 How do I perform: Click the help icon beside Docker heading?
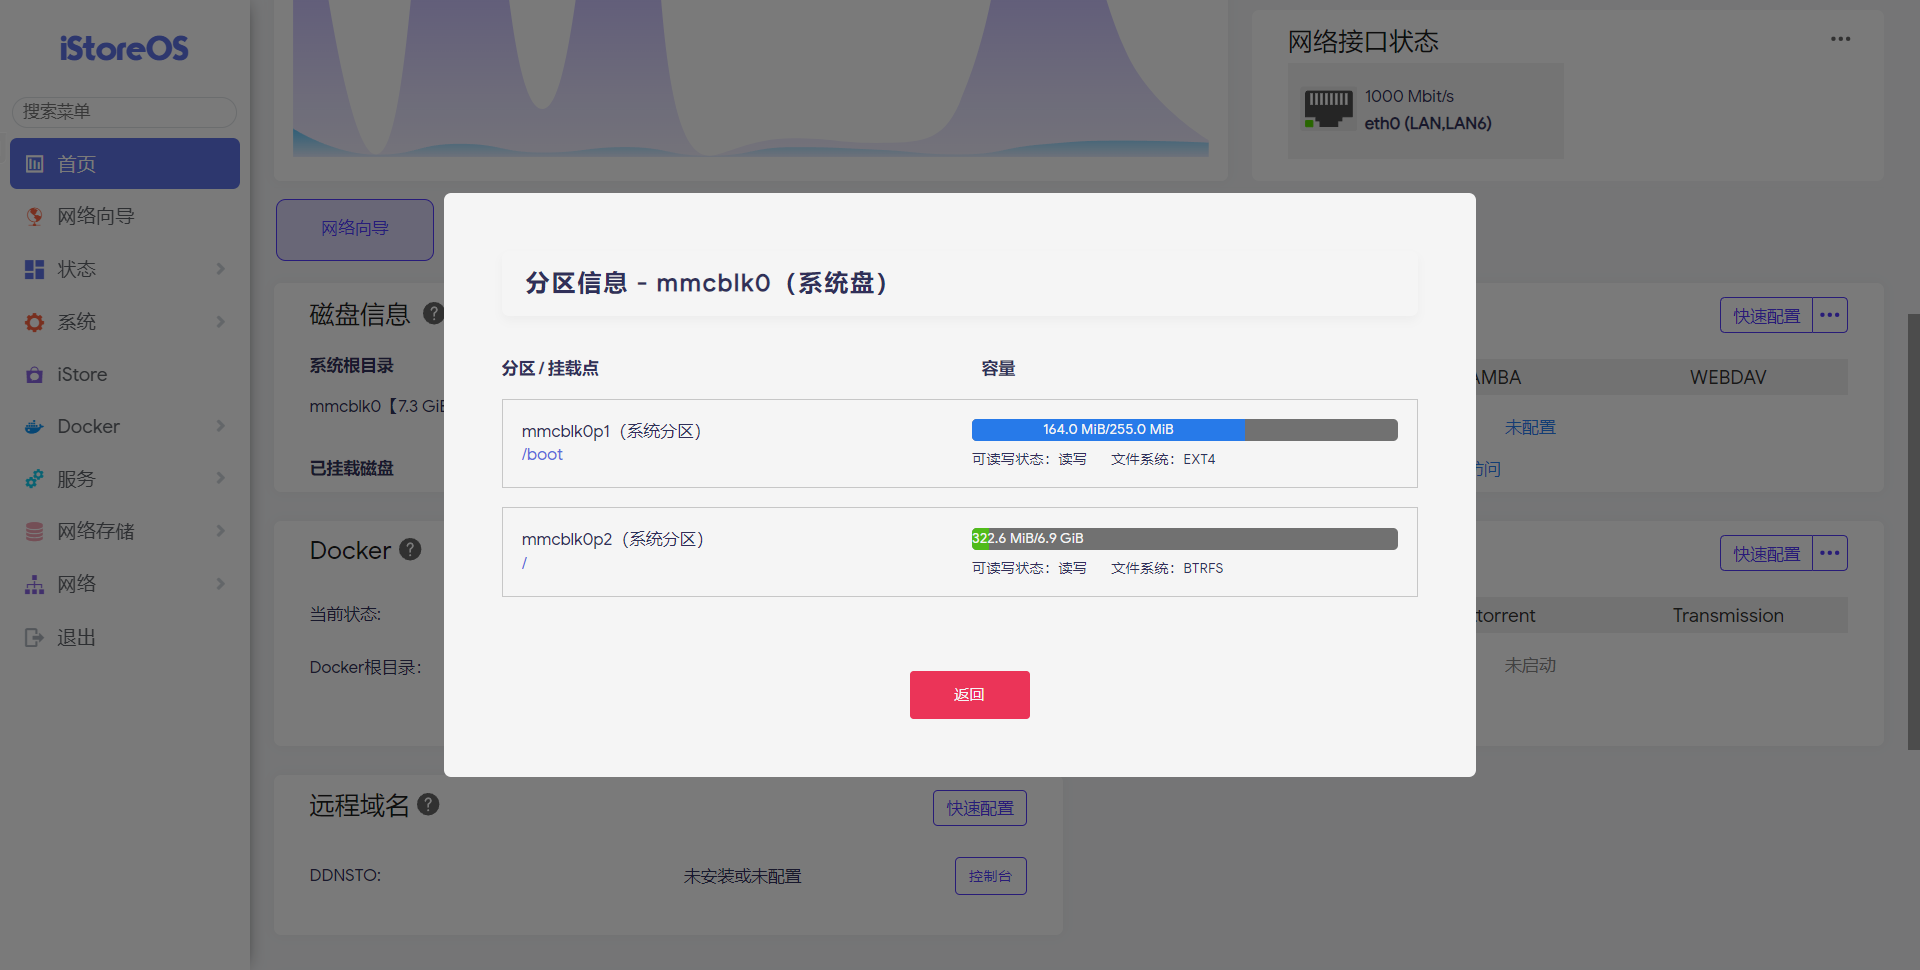410,549
